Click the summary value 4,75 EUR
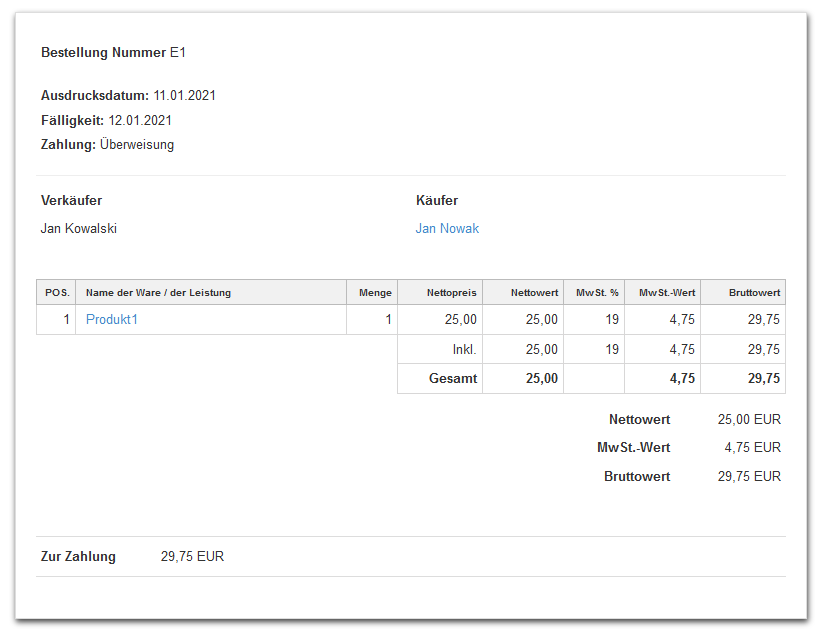 (x=752, y=448)
